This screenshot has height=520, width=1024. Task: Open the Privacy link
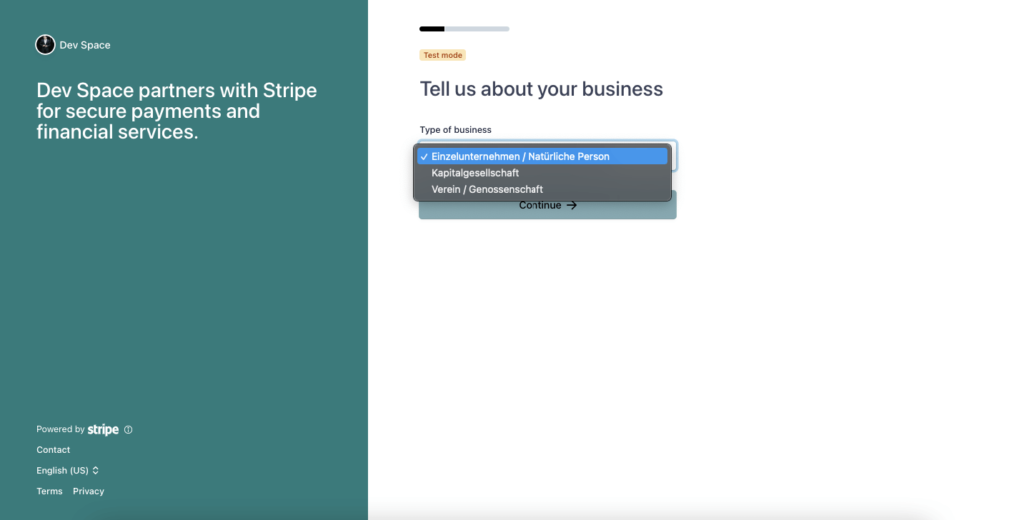pos(88,491)
